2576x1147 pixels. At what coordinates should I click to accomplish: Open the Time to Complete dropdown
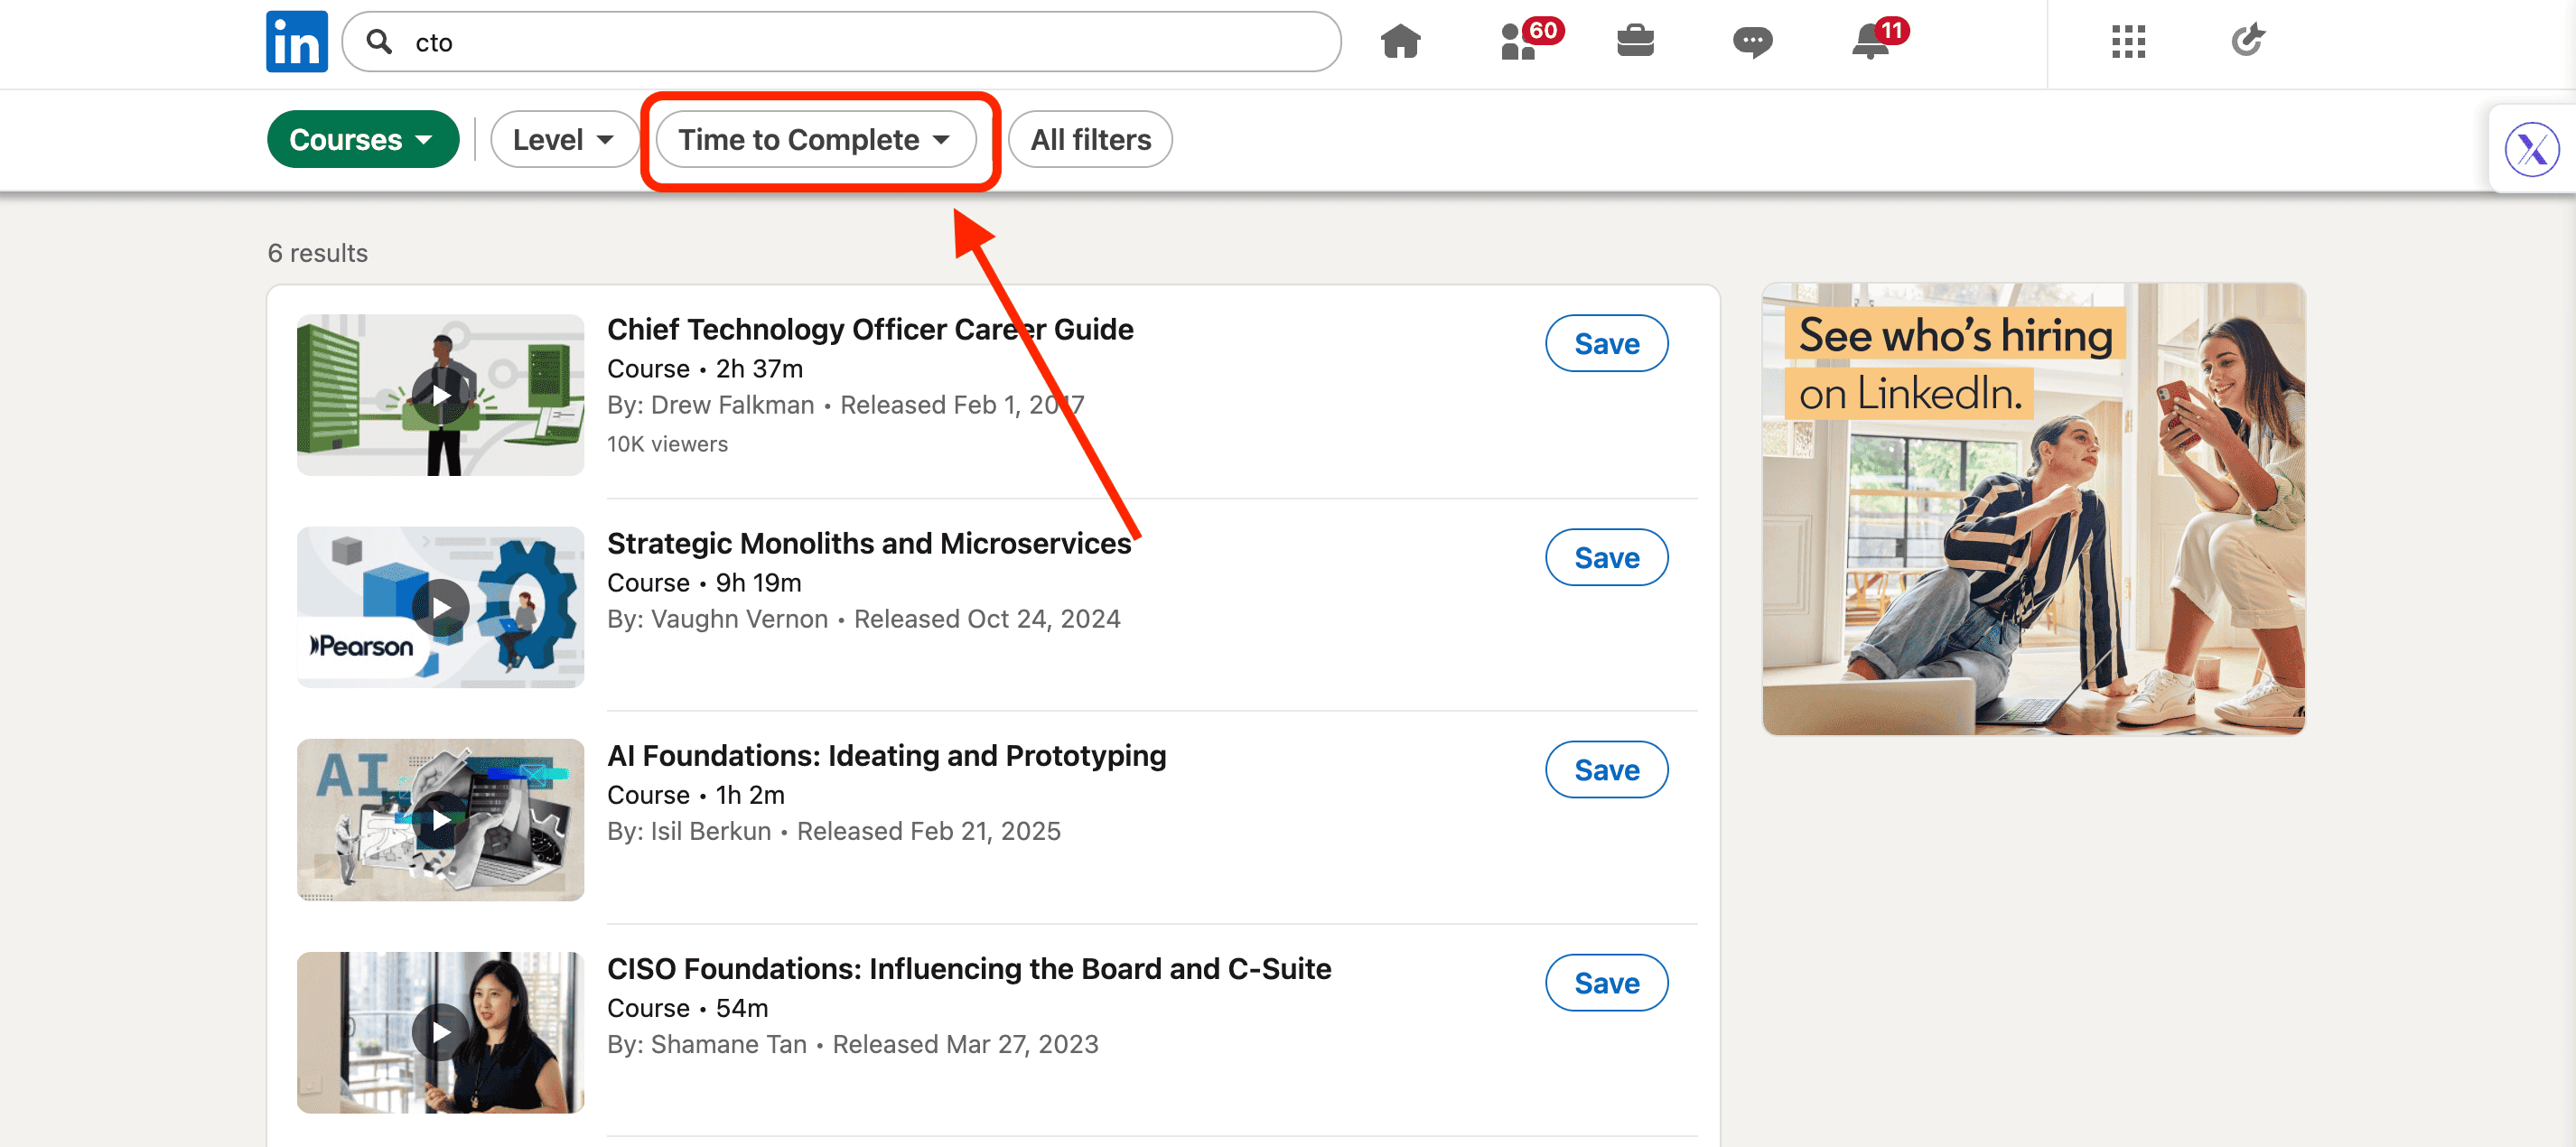(x=815, y=140)
